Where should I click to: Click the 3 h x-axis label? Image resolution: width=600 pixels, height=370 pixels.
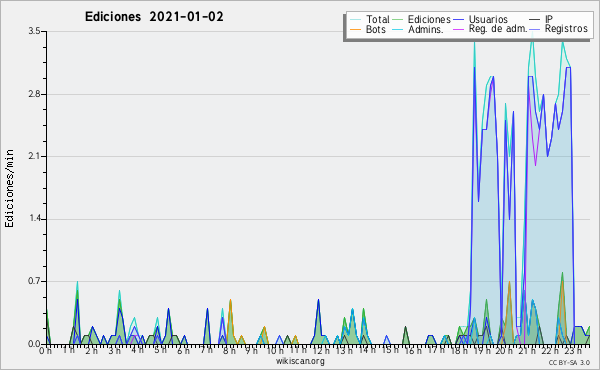(x=114, y=351)
